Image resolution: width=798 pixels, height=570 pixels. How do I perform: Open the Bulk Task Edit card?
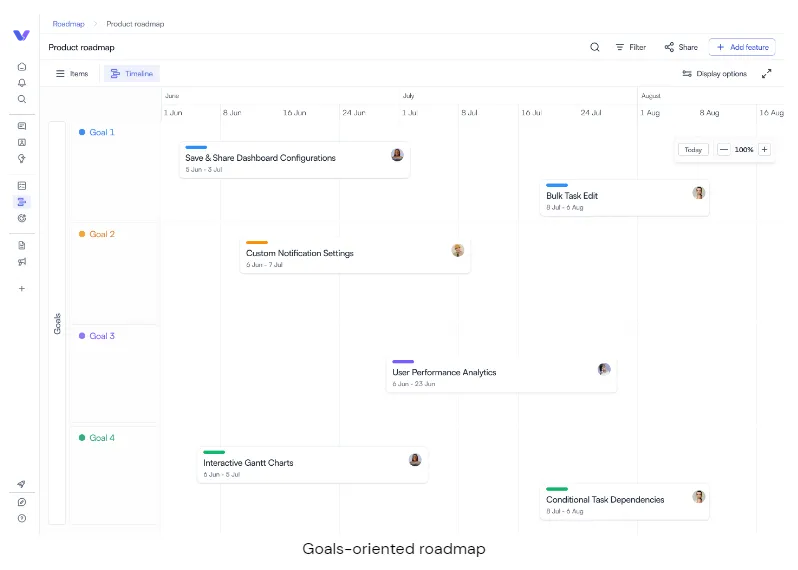(x=624, y=198)
